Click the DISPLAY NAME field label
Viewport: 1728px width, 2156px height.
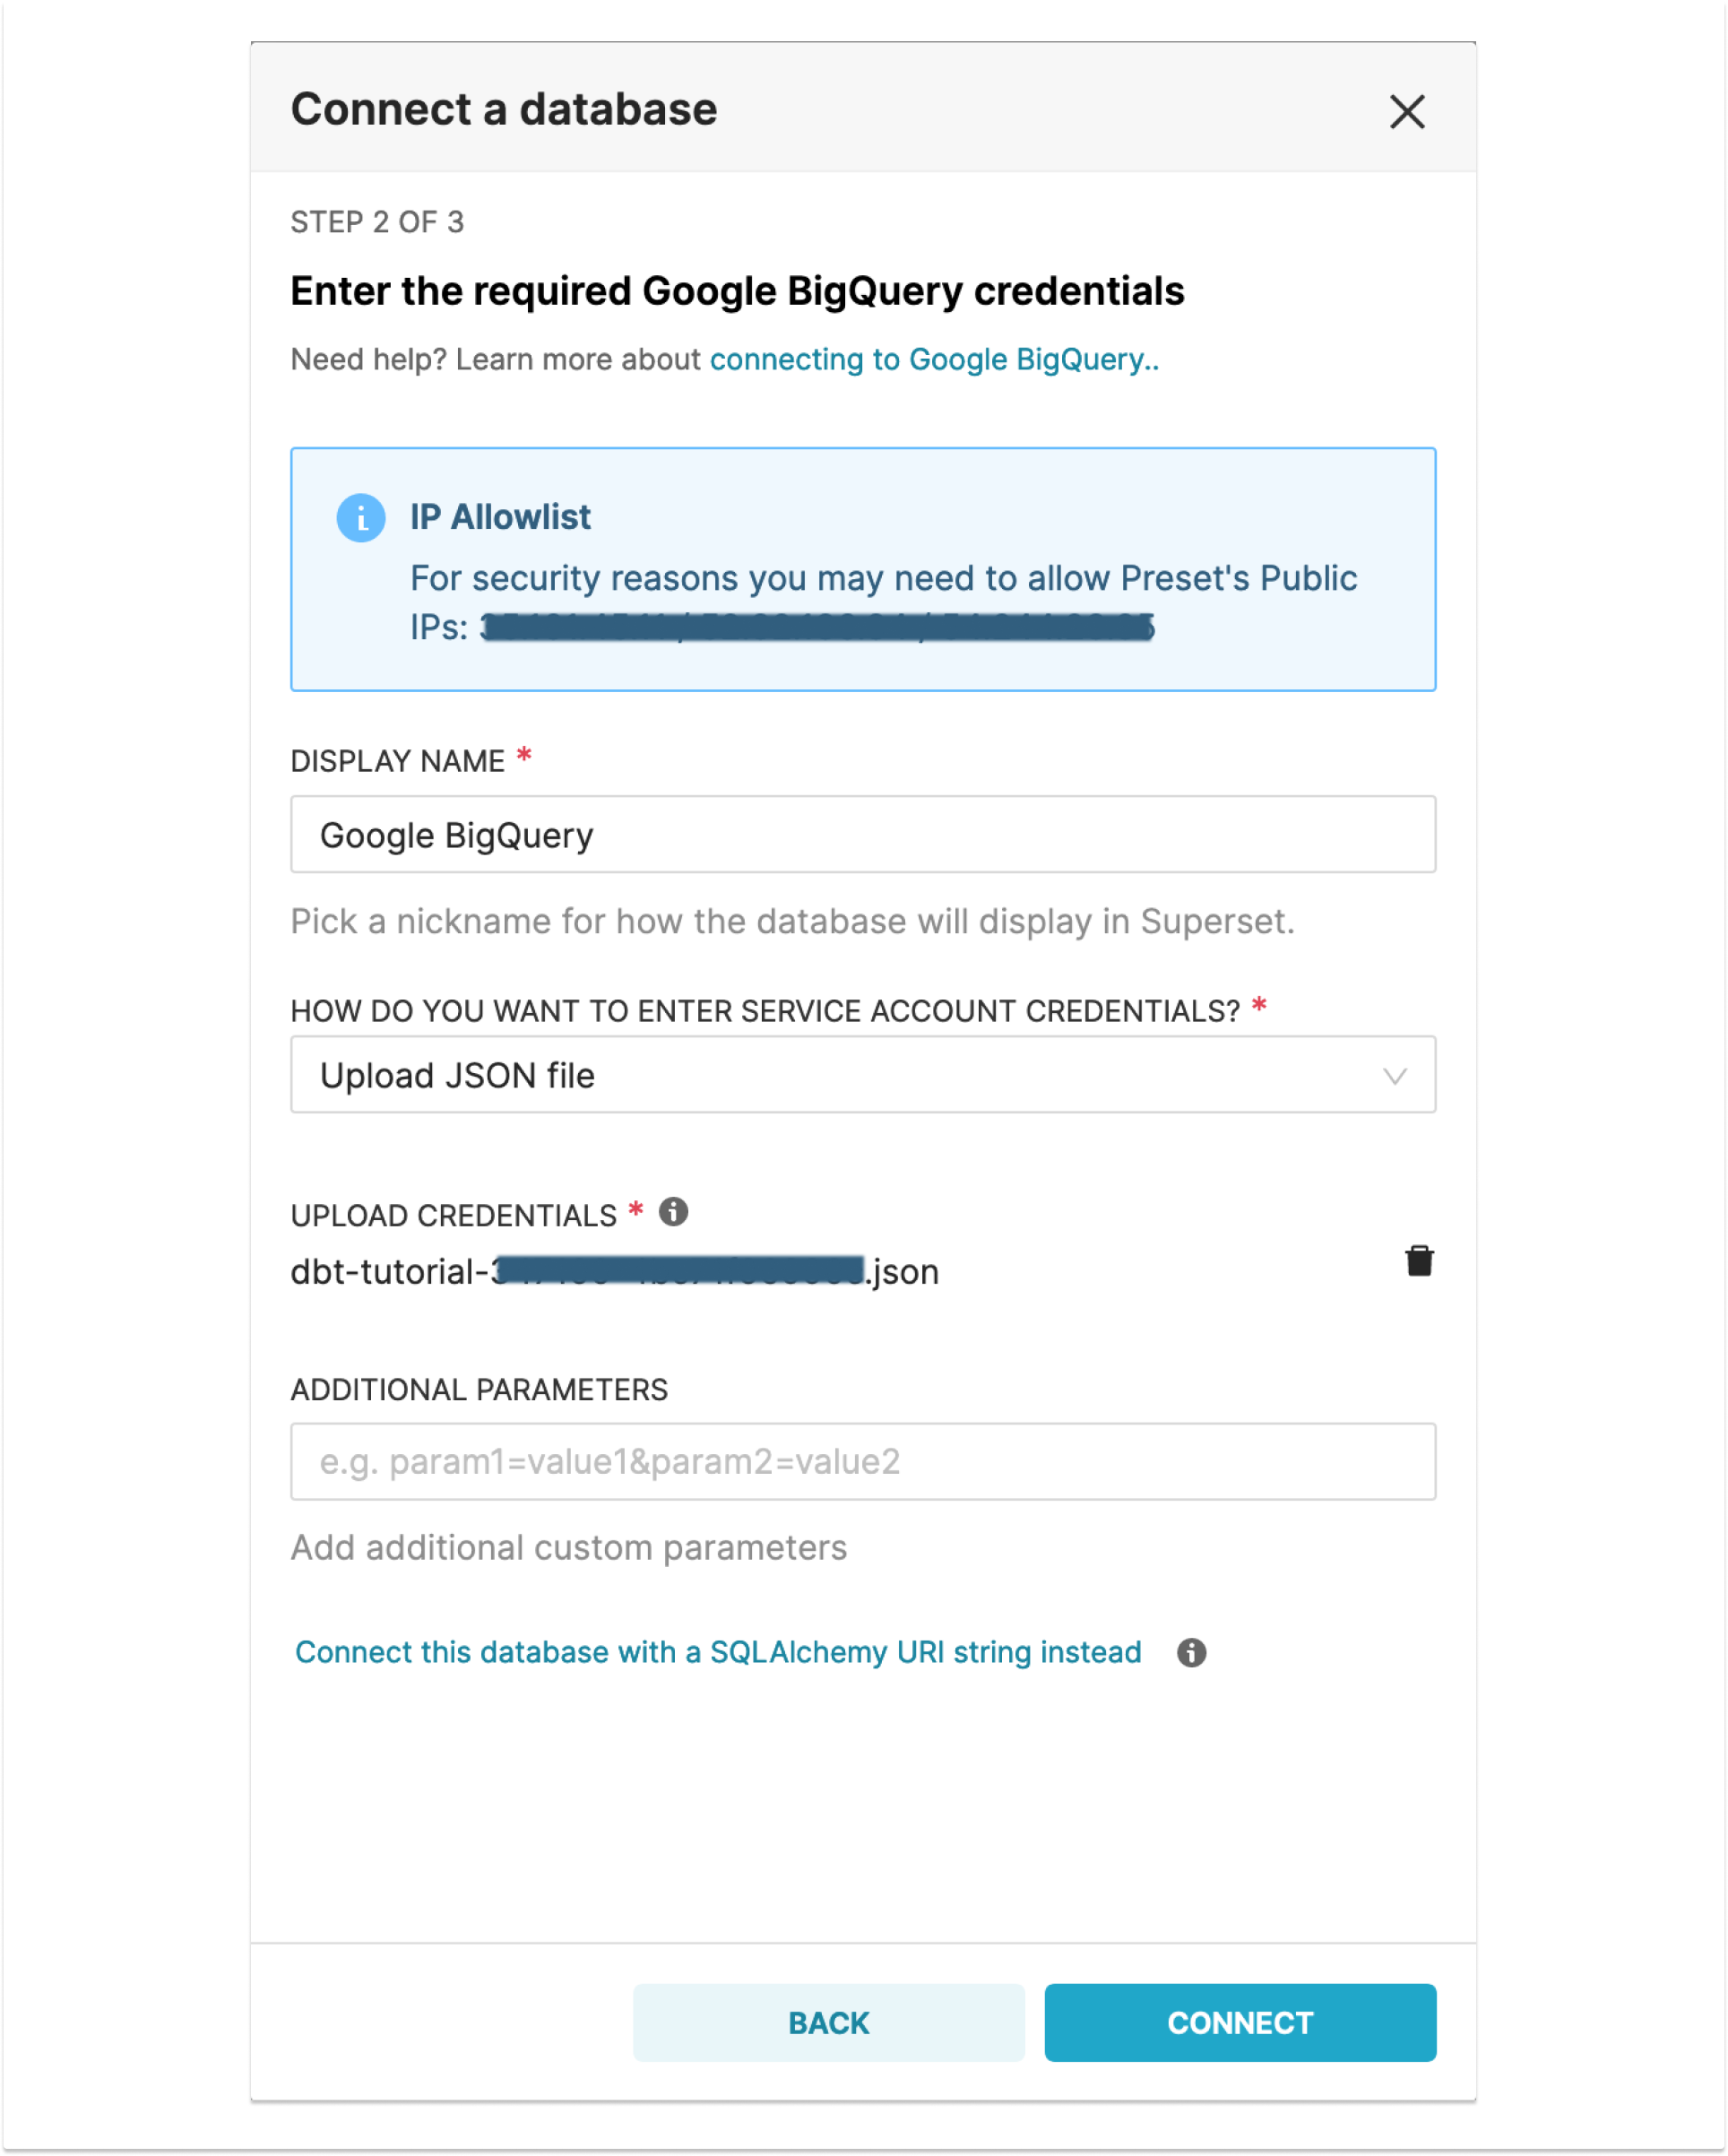pyautogui.click(x=397, y=762)
